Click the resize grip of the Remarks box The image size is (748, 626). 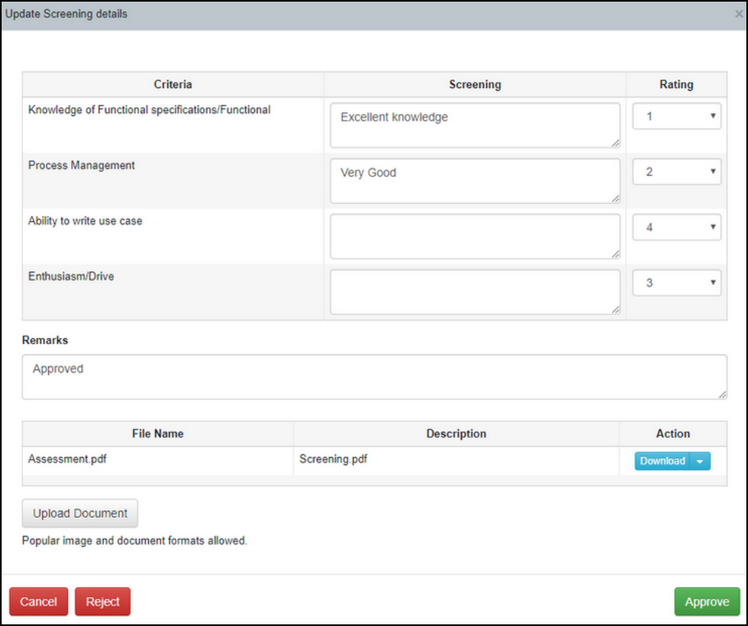point(722,395)
